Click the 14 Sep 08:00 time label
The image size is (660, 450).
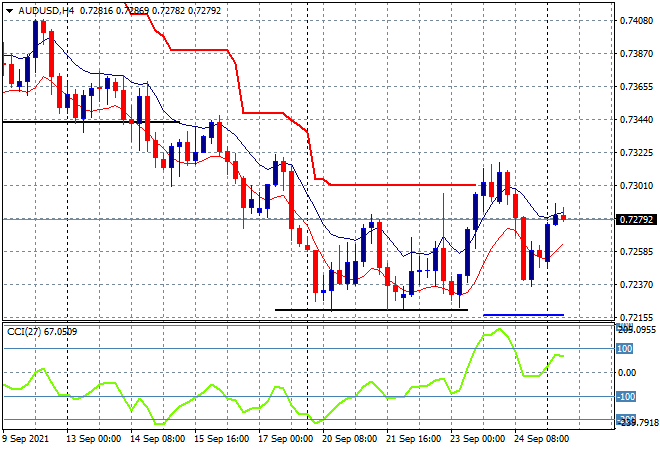click(157, 439)
